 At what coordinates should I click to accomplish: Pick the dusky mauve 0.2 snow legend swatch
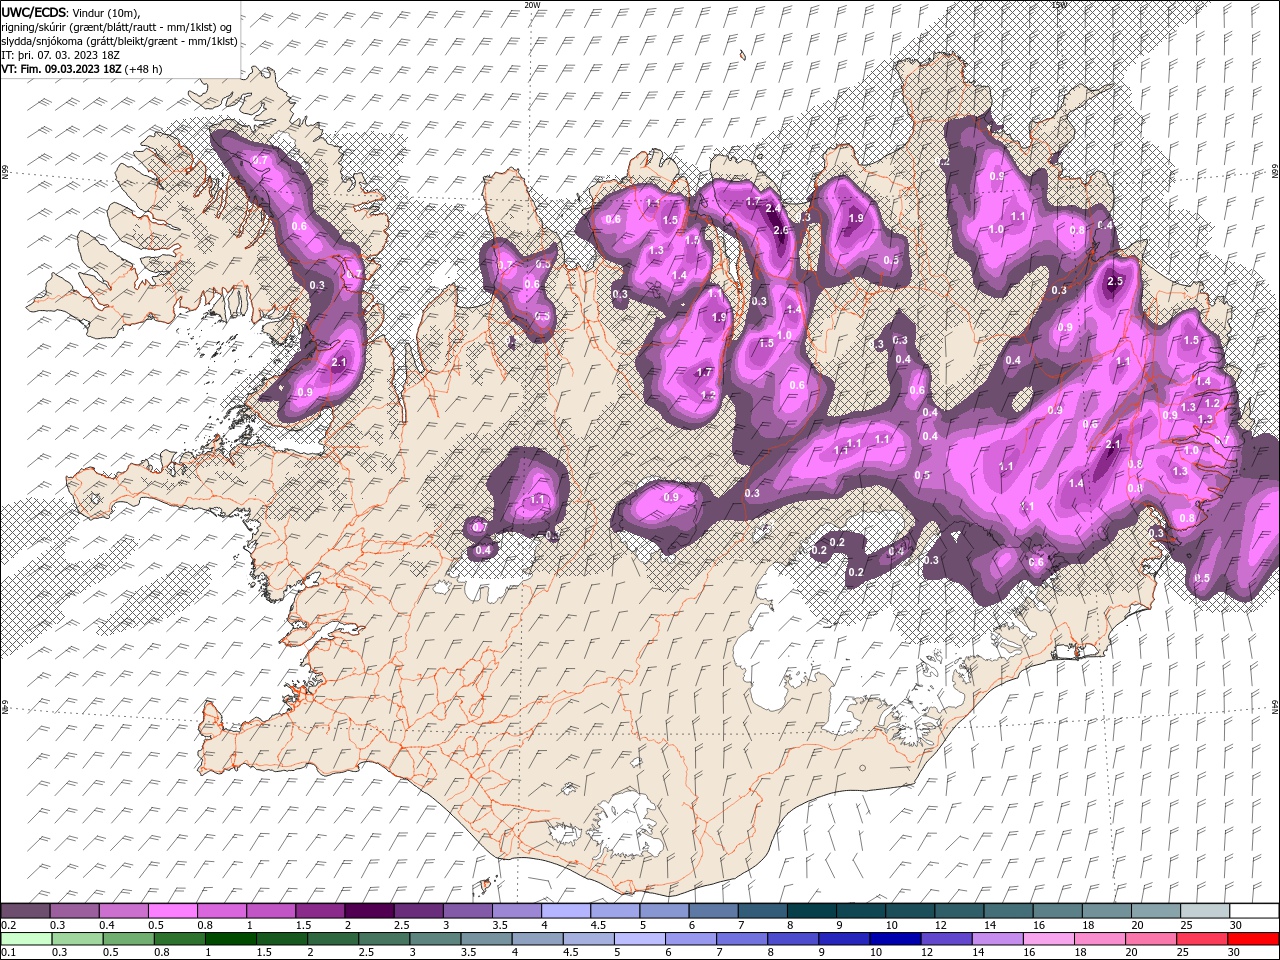(x=25, y=911)
